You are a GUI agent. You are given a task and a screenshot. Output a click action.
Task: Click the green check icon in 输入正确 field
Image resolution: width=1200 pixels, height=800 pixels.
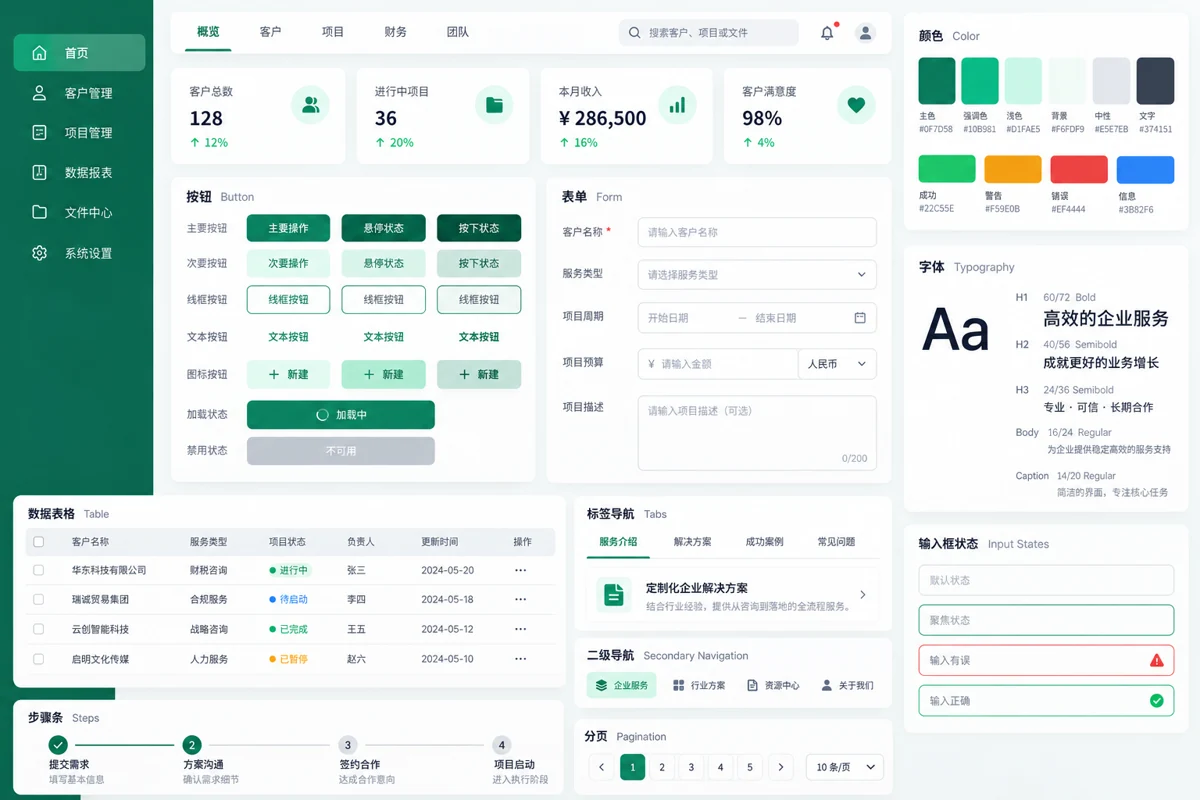tap(1157, 701)
